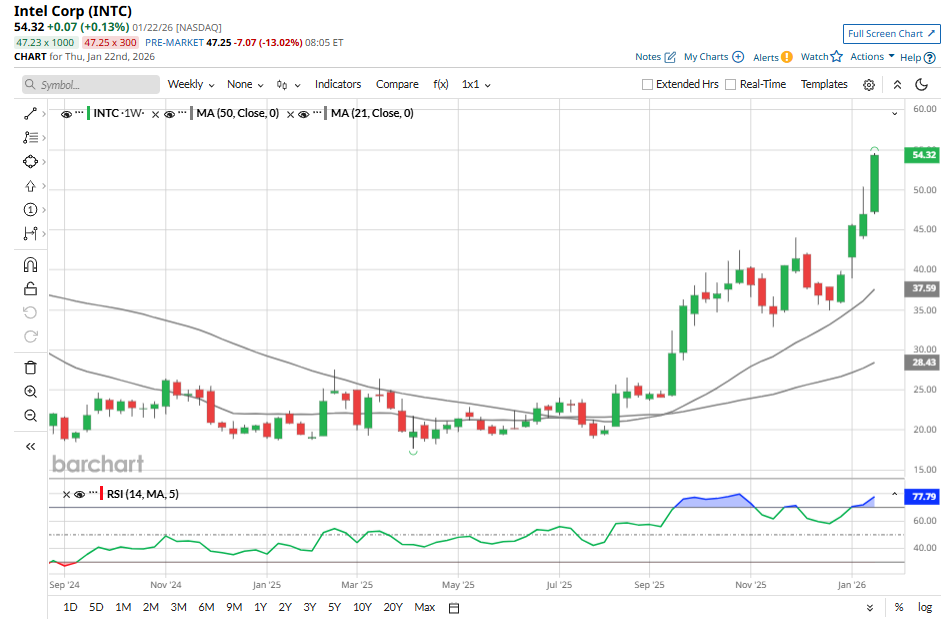Image resolution: width=950 pixels, height=638 pixels.
Task: Select the 3M time range
Action: coord(178,607)
